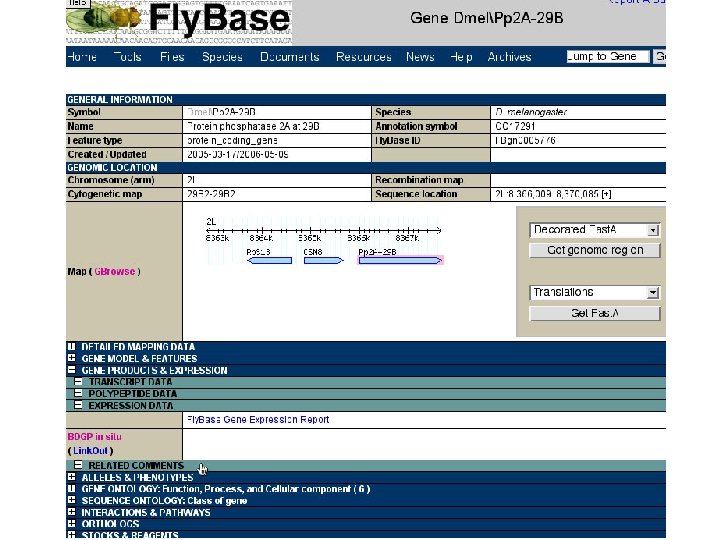Collapse the EXPRESSION DATA subsection
720x540 pixels.
(78, 405)
